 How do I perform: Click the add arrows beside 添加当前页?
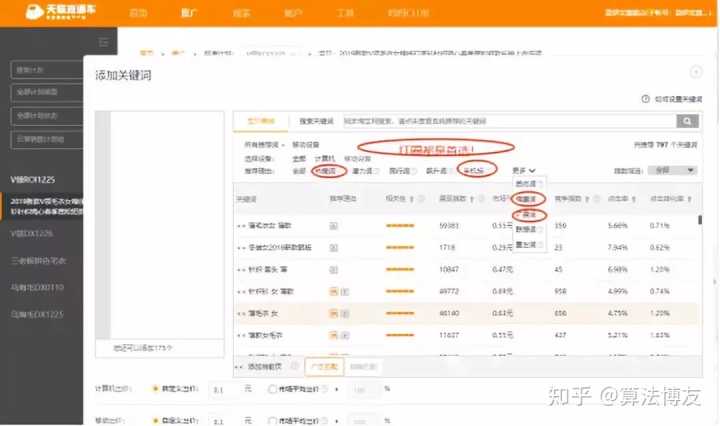click(241, 367)
